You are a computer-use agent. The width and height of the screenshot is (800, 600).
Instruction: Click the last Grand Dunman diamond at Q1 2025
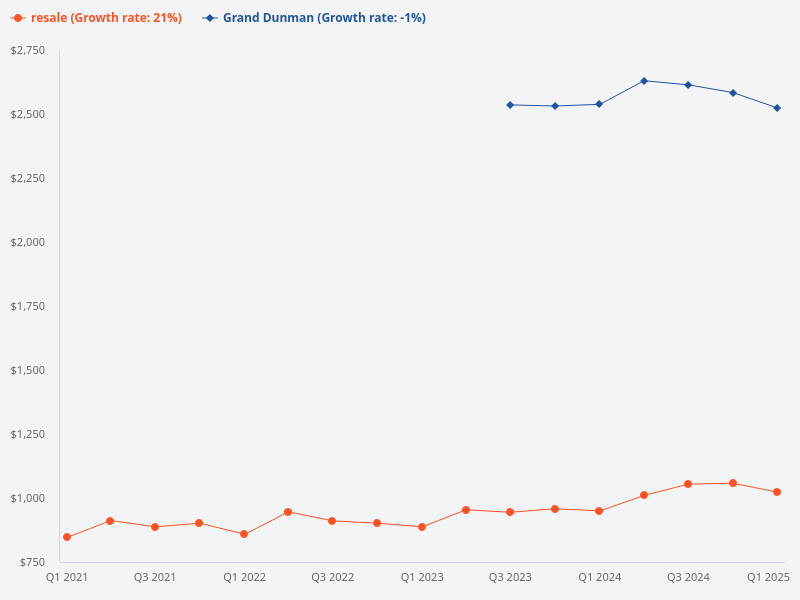[x=777, y=108]
